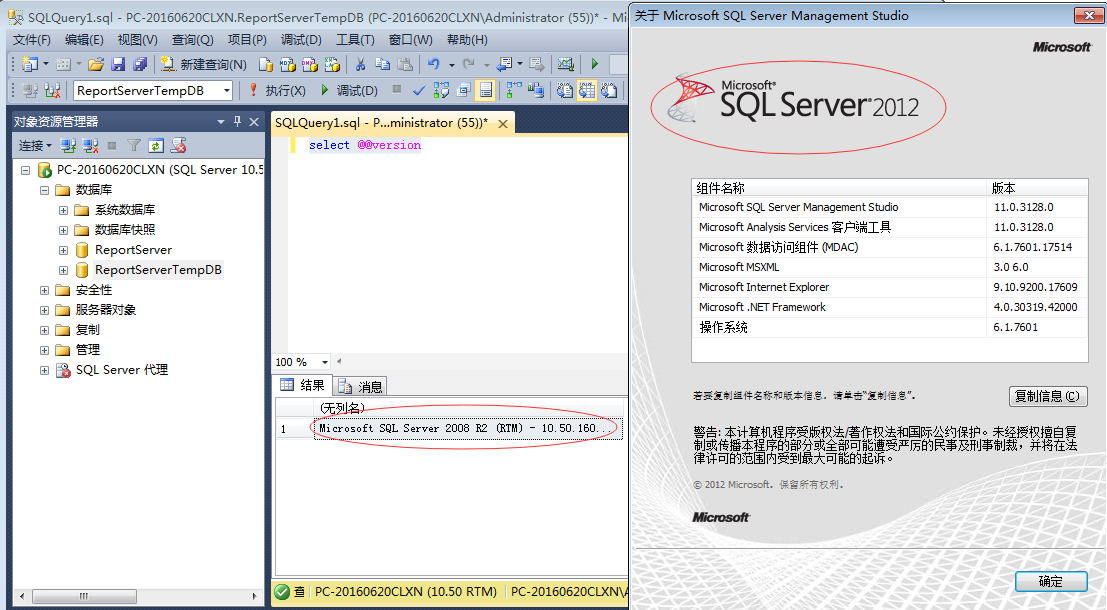Click the Results to File icon
Viewport: 1107px width, 610px height.
(x=609, y=90)
